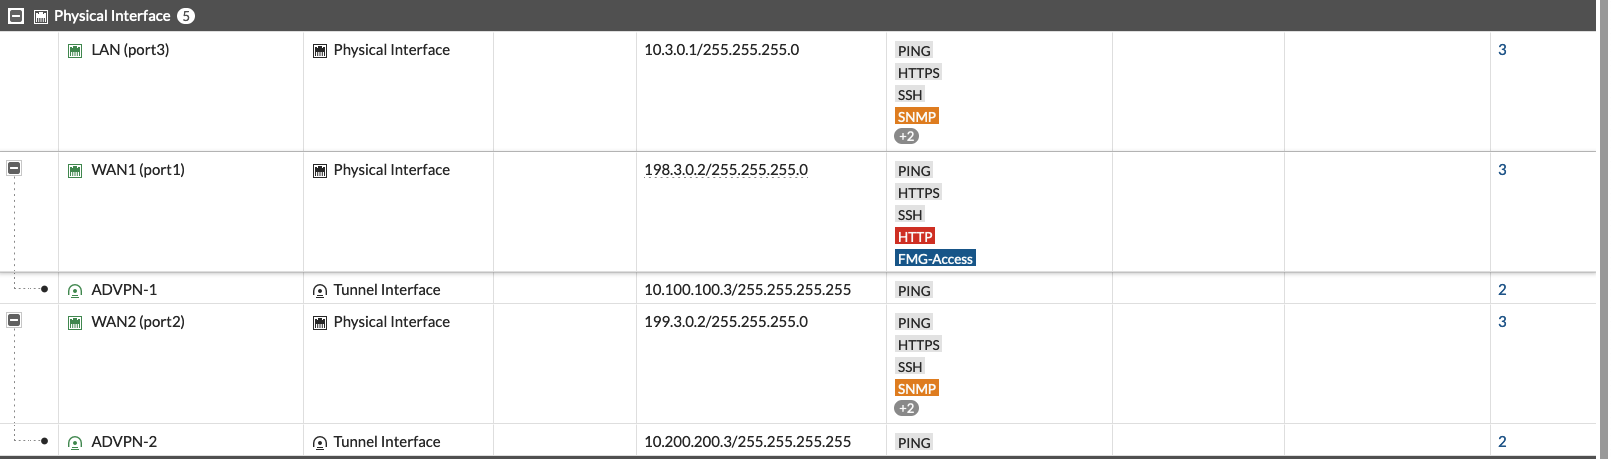Open reference count 2 for ADVPN-1
This screenshot has width=1611, height=459.
1502,290
